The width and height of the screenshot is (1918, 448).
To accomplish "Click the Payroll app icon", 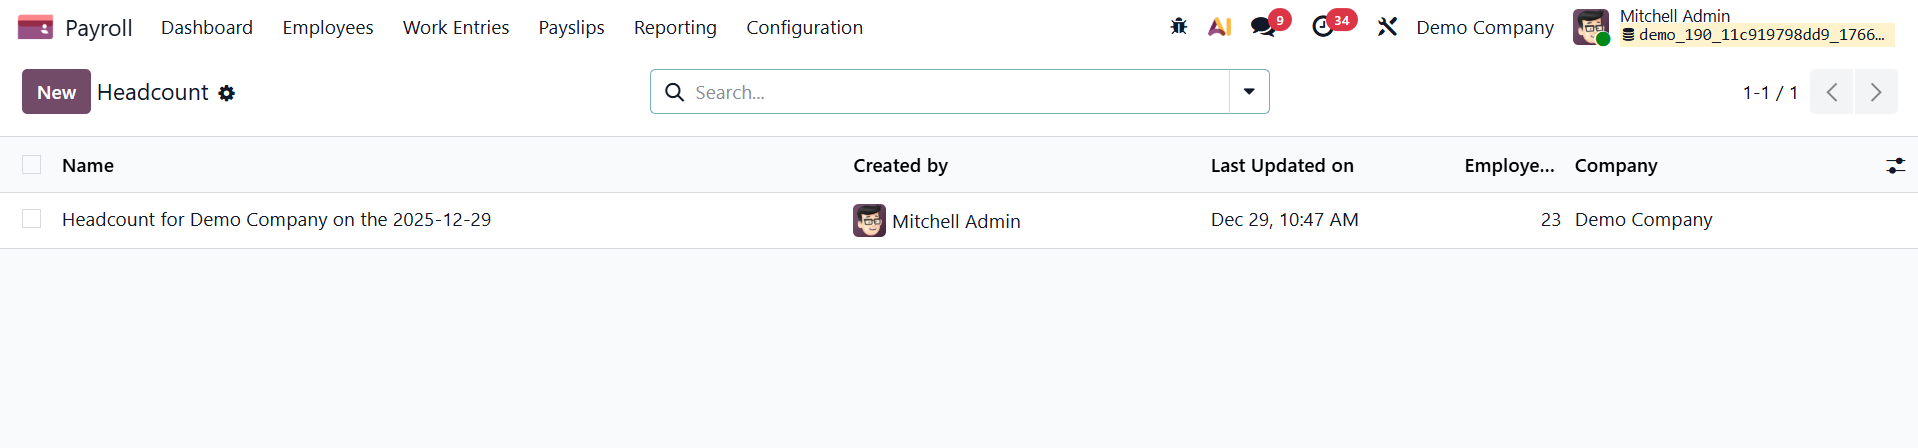I will (35, 27).
